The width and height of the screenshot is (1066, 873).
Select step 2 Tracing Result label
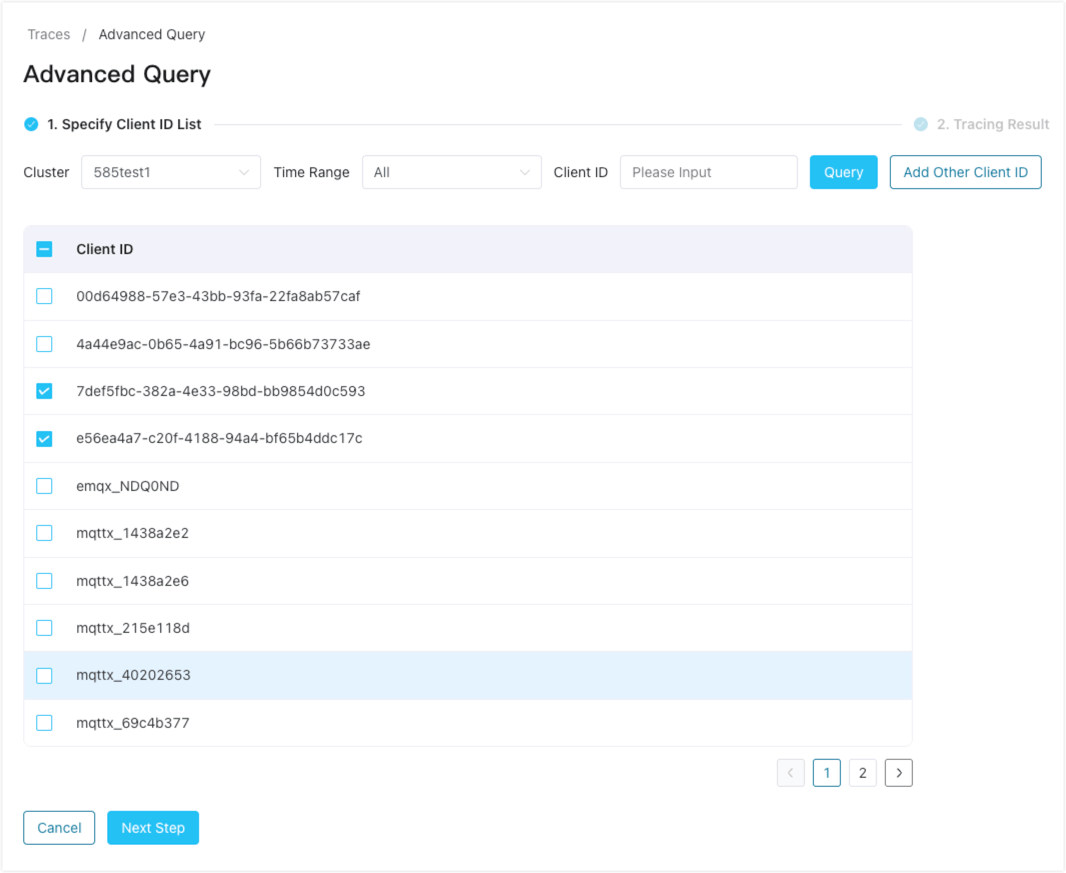993,124
